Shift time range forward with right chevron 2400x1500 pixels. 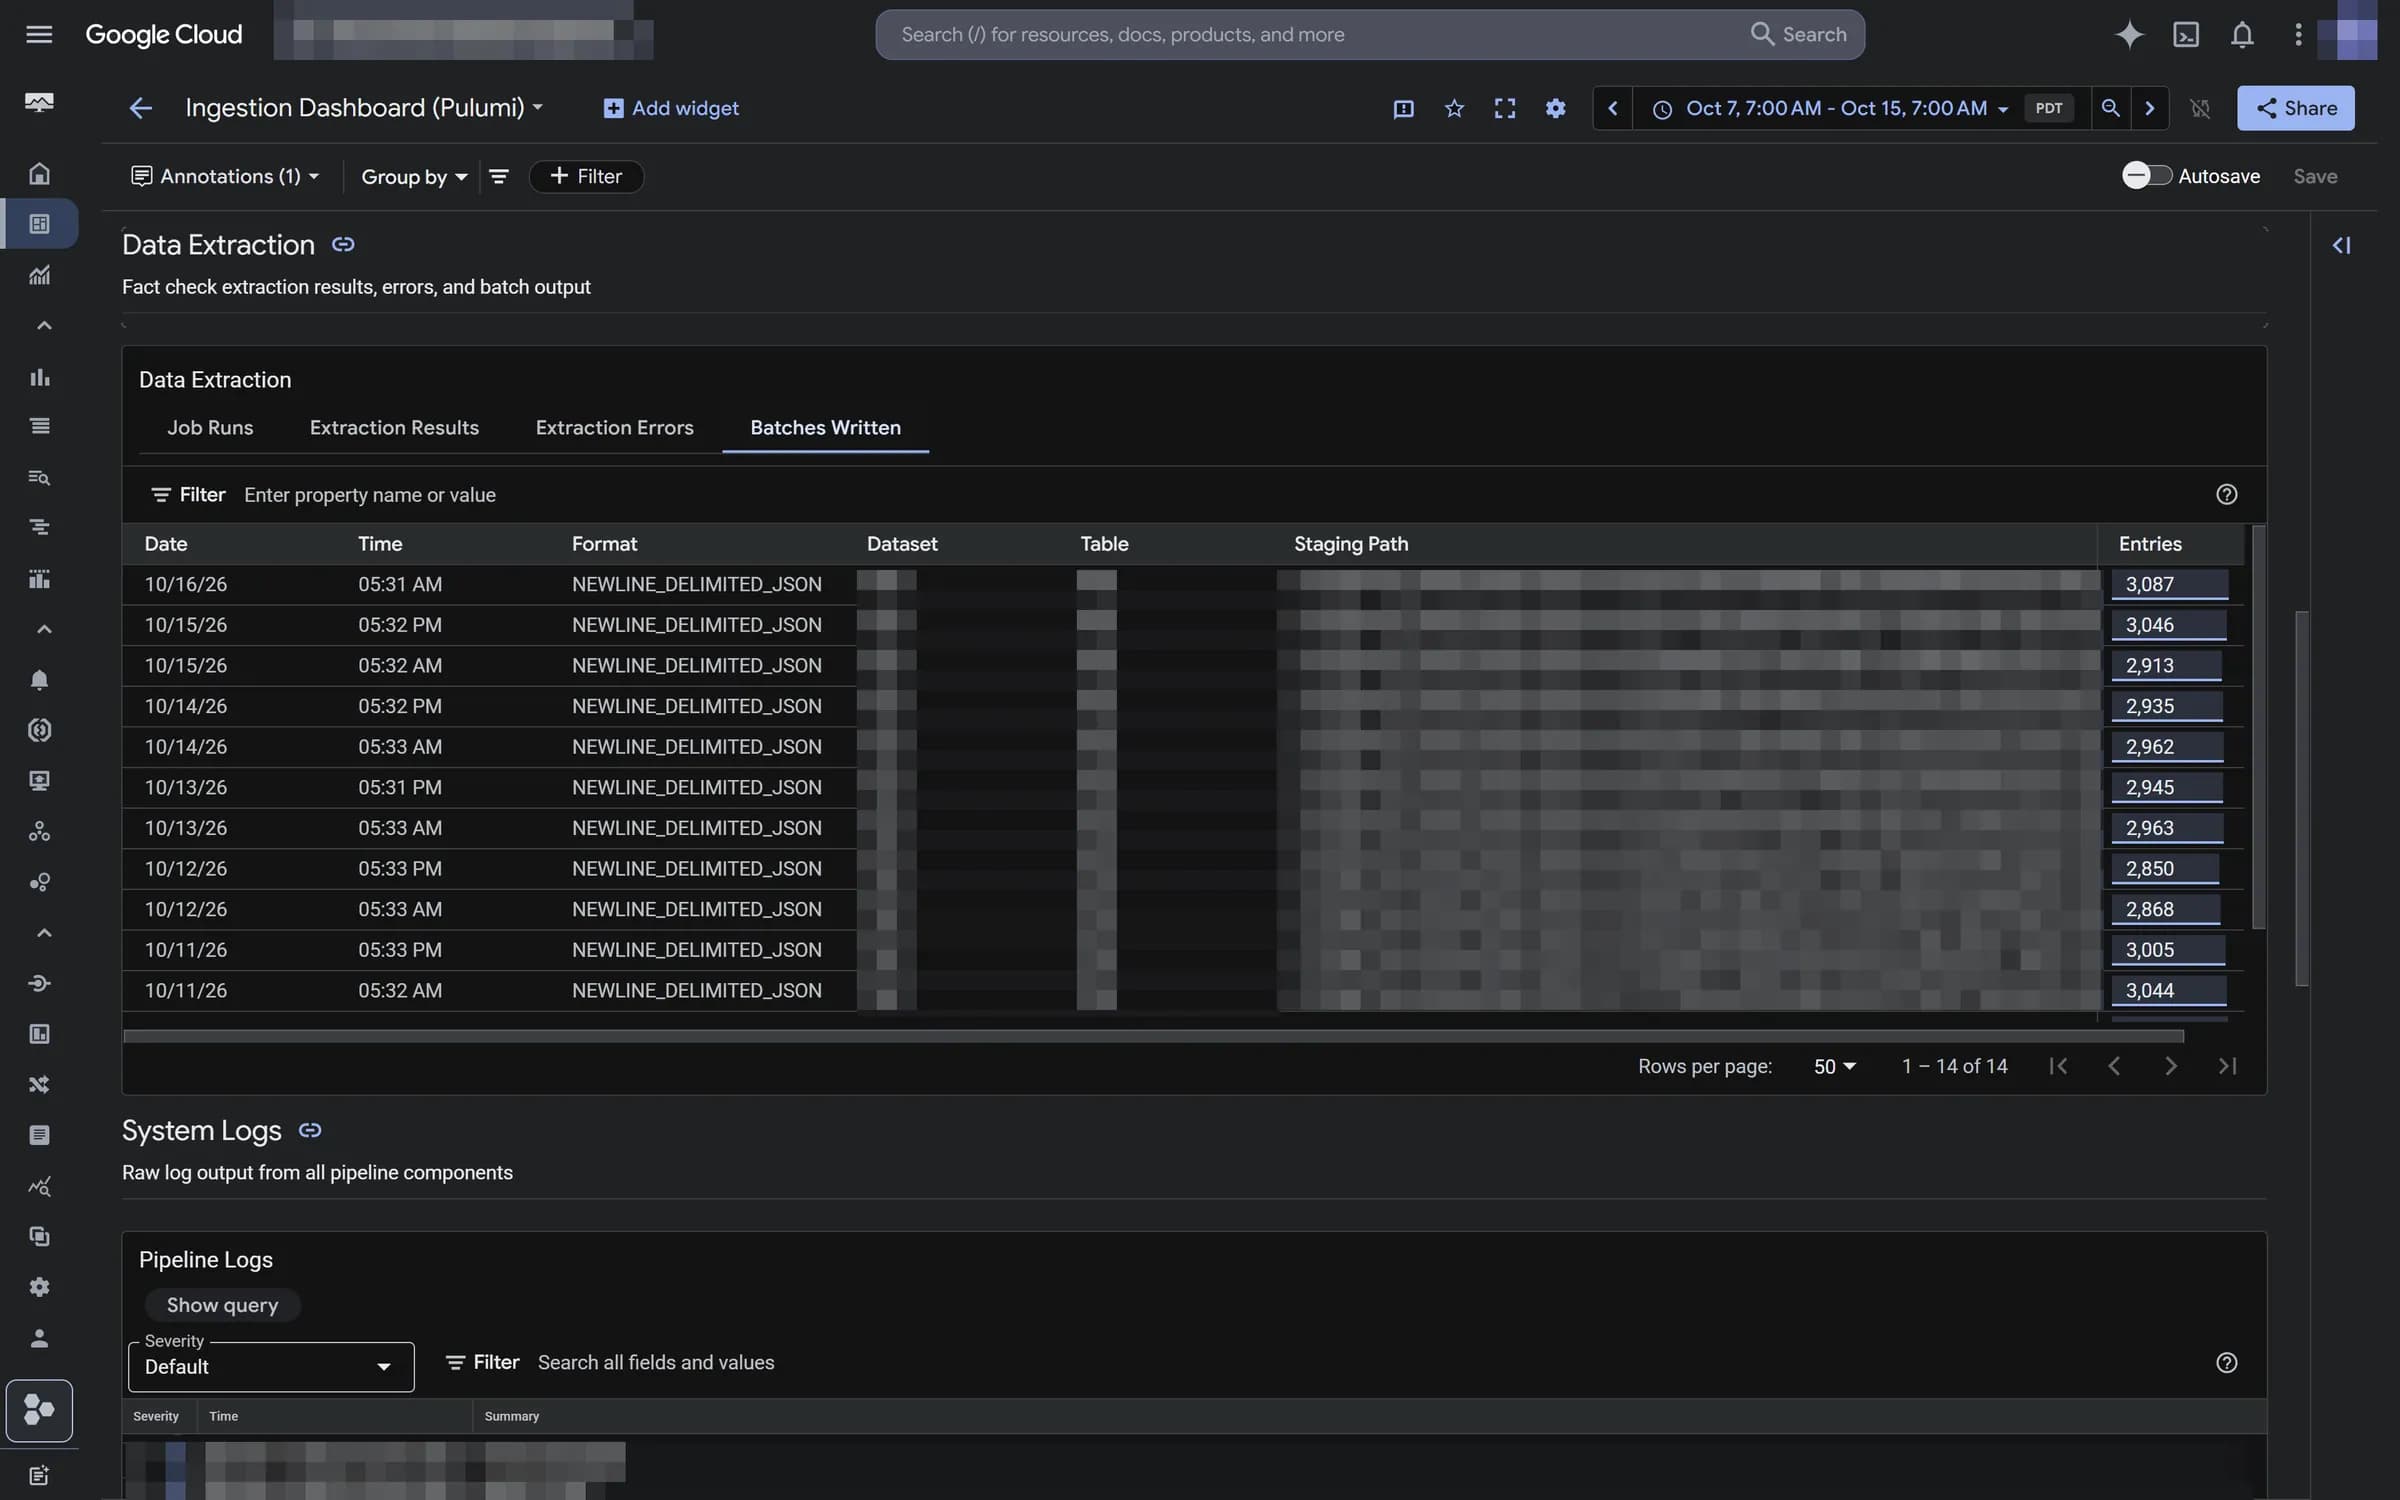coord(2149,108)
